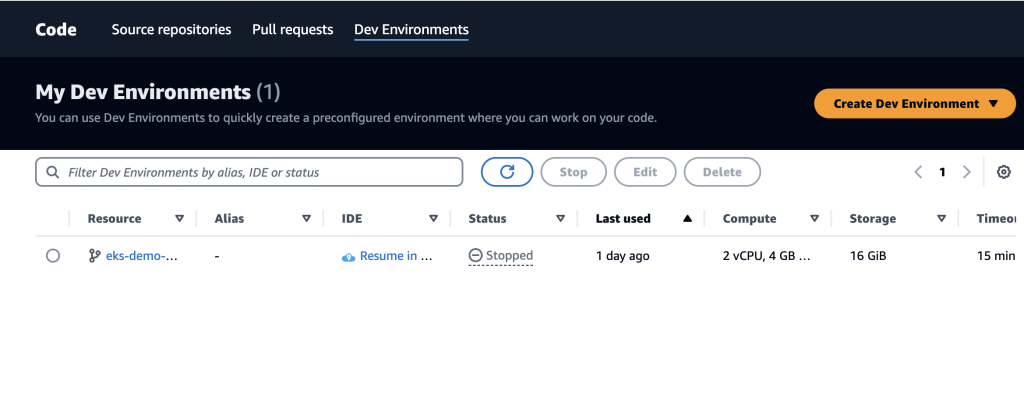Select the eks-demo environment radio button

pos(53,256)
